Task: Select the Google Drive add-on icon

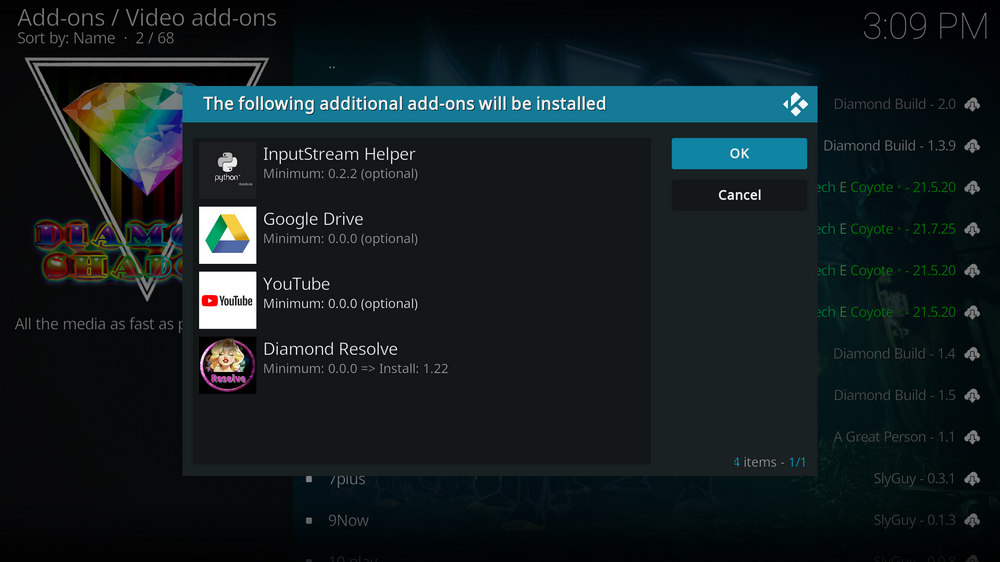Action: (x=228, y=235)
